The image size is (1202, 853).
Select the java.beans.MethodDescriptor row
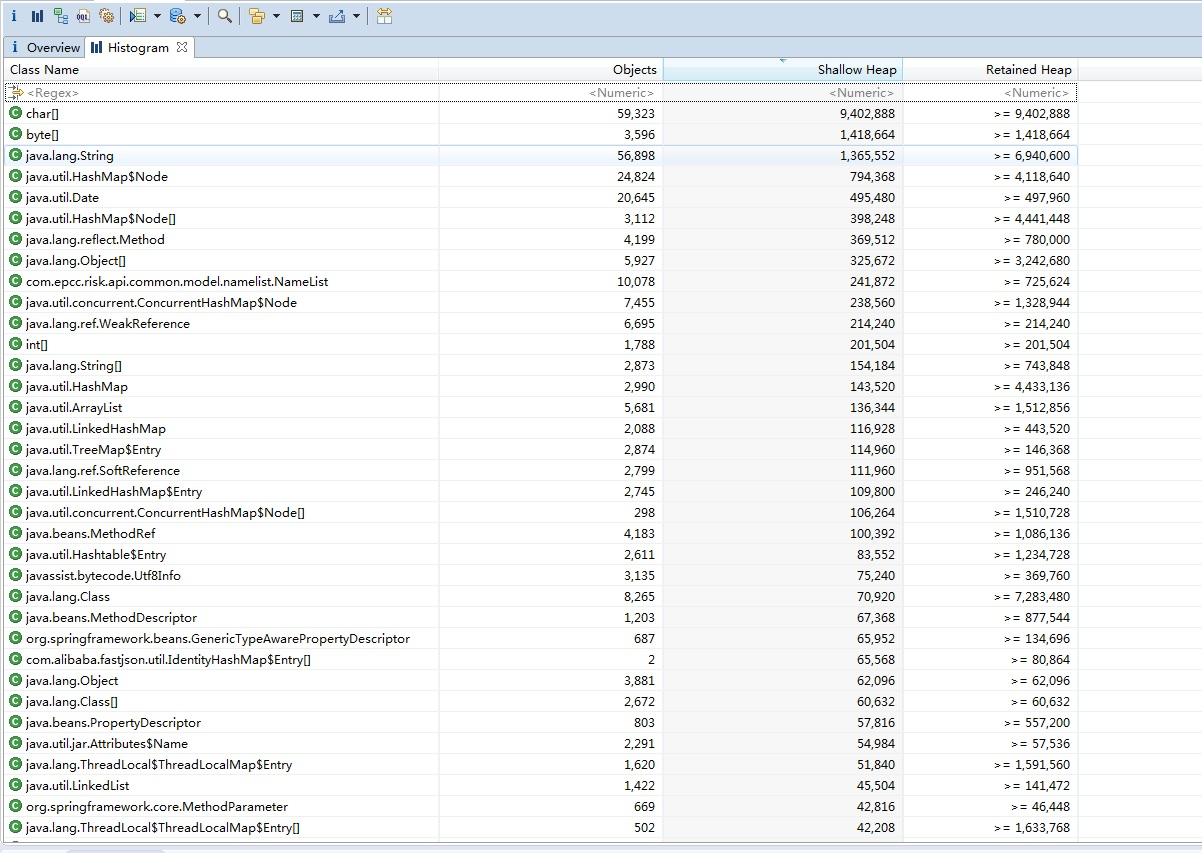540,617
